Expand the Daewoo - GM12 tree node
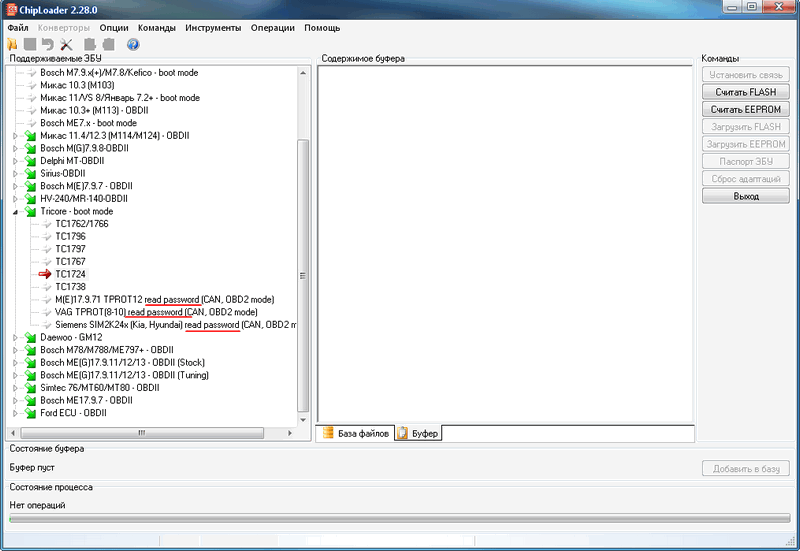The image size is (800, 551). (15, 337)
